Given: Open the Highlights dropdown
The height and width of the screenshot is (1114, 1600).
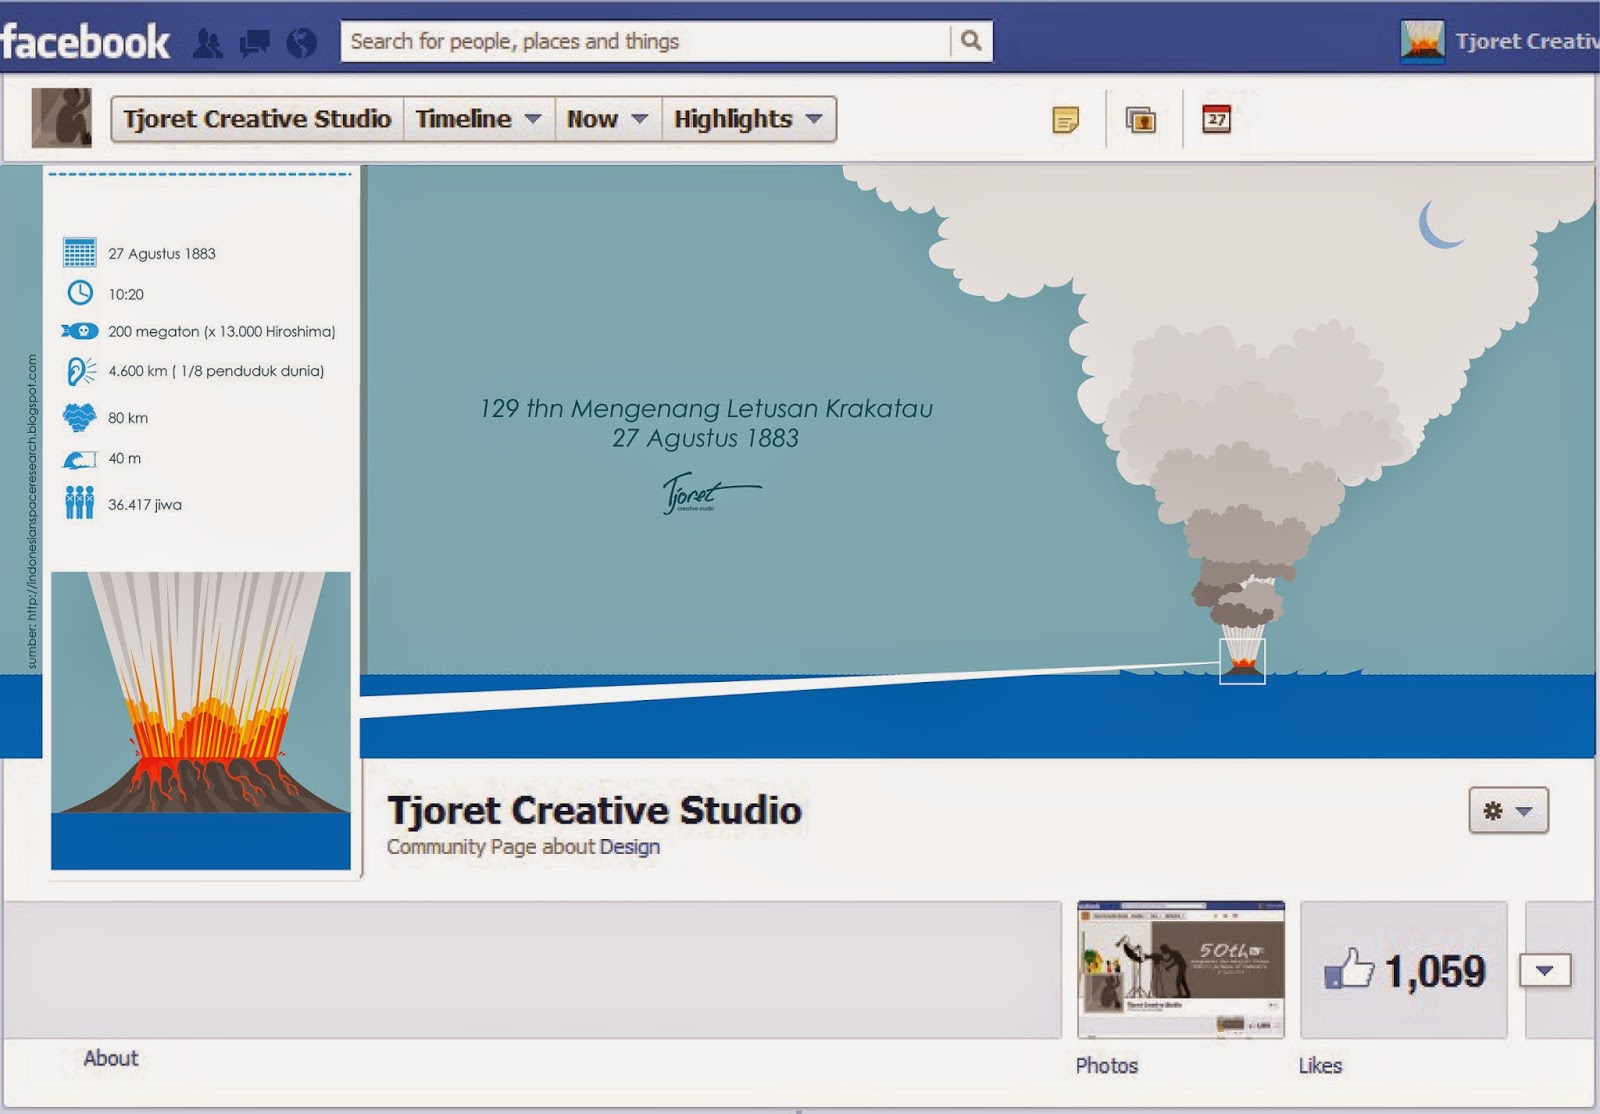Looking at the screenshot, I should (748, 119).
